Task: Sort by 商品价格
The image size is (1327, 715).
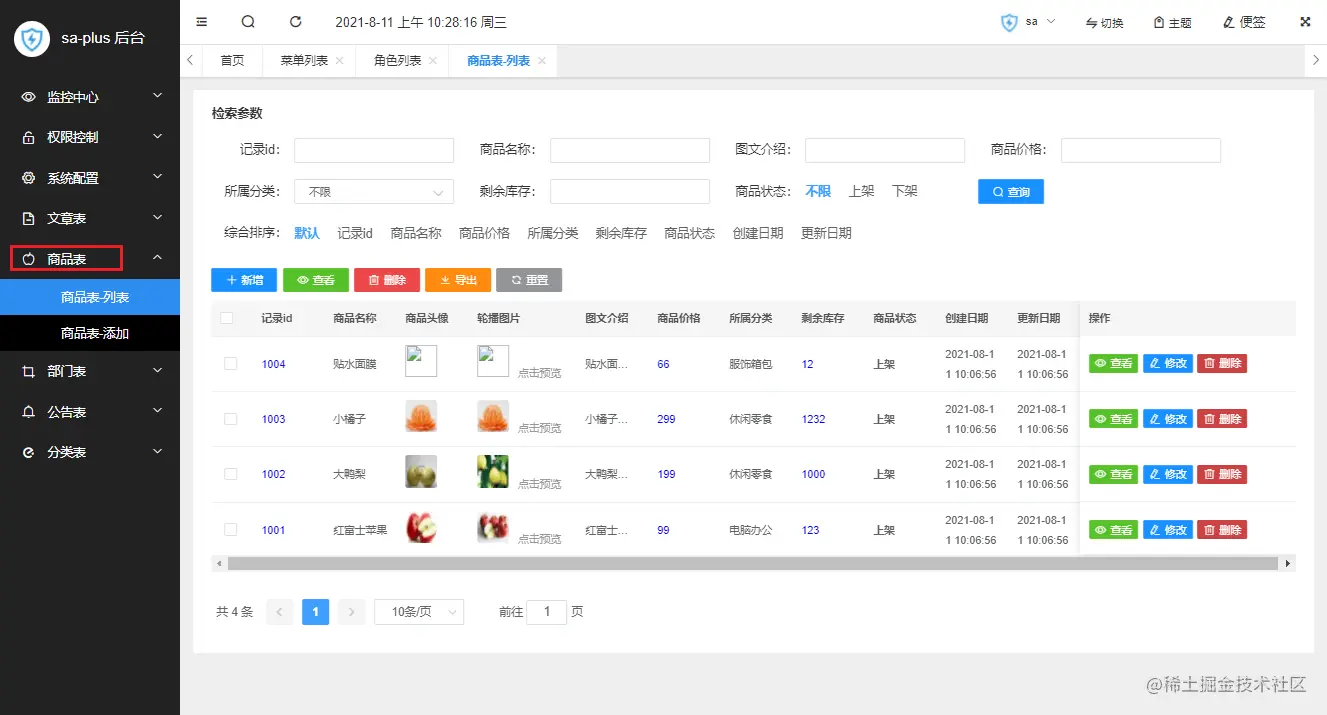Action: click(x=484, y=233)
